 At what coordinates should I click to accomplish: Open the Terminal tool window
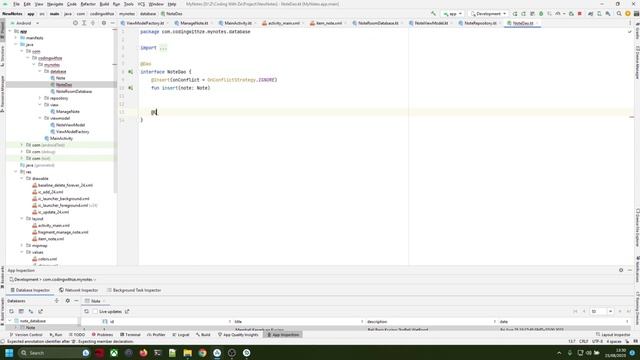[130, 335]
